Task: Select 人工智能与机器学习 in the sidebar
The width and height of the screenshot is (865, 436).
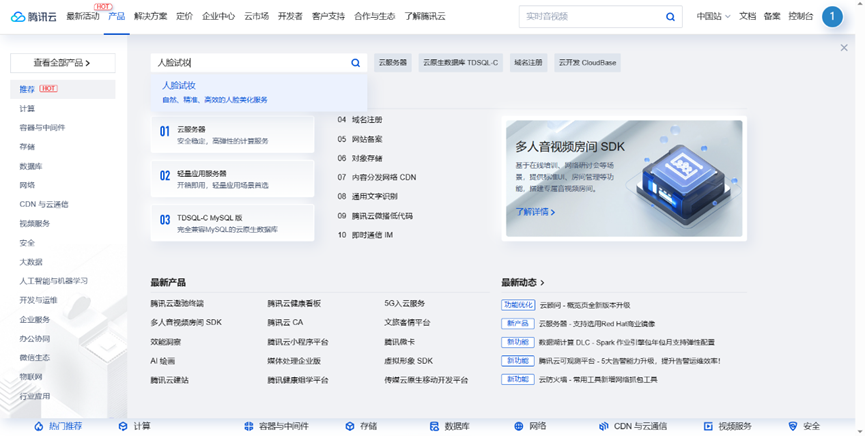Action: coord(54,281)
